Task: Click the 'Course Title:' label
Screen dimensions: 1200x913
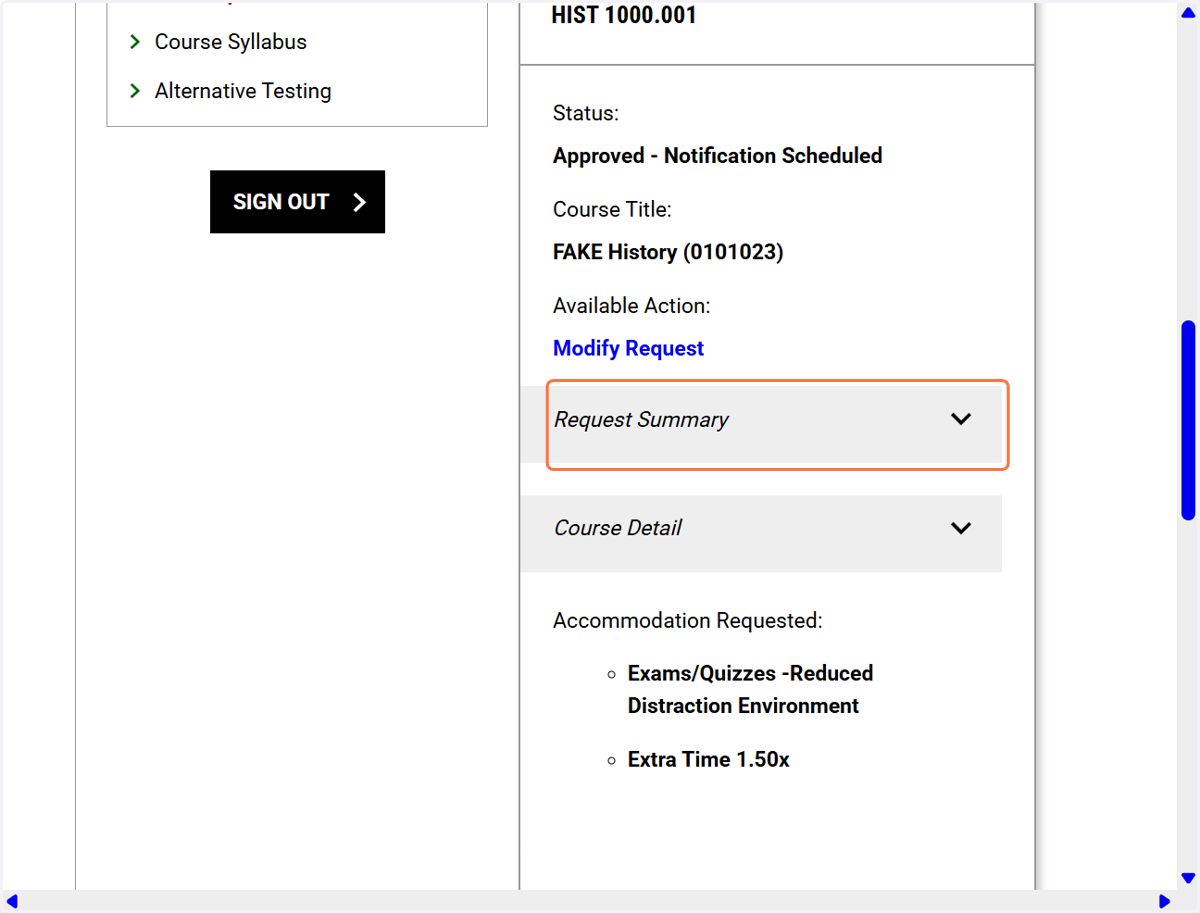Action: 612,210
